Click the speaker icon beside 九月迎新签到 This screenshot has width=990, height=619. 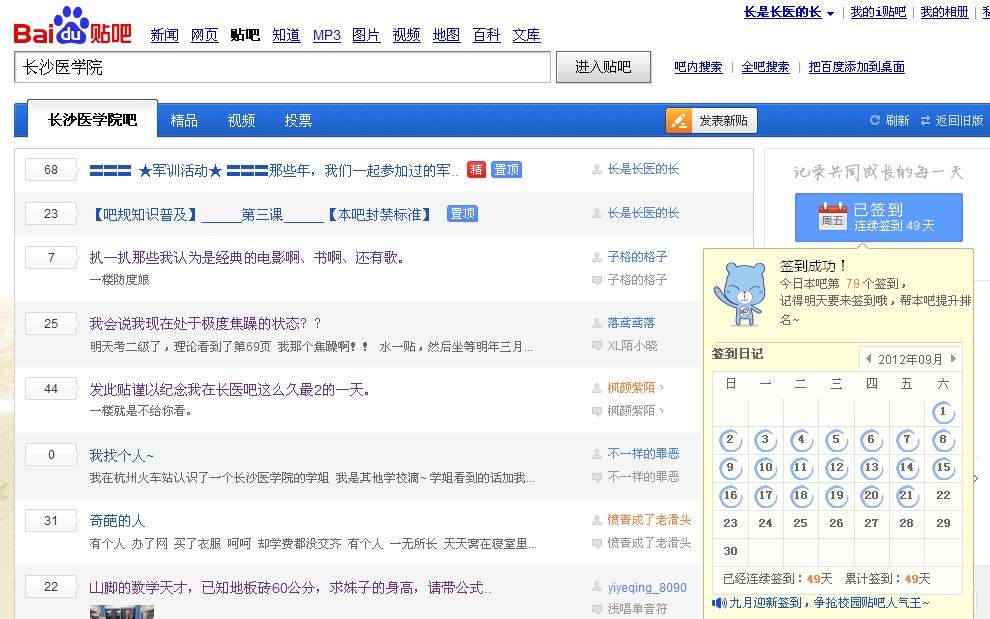click(x=719, y=603)
